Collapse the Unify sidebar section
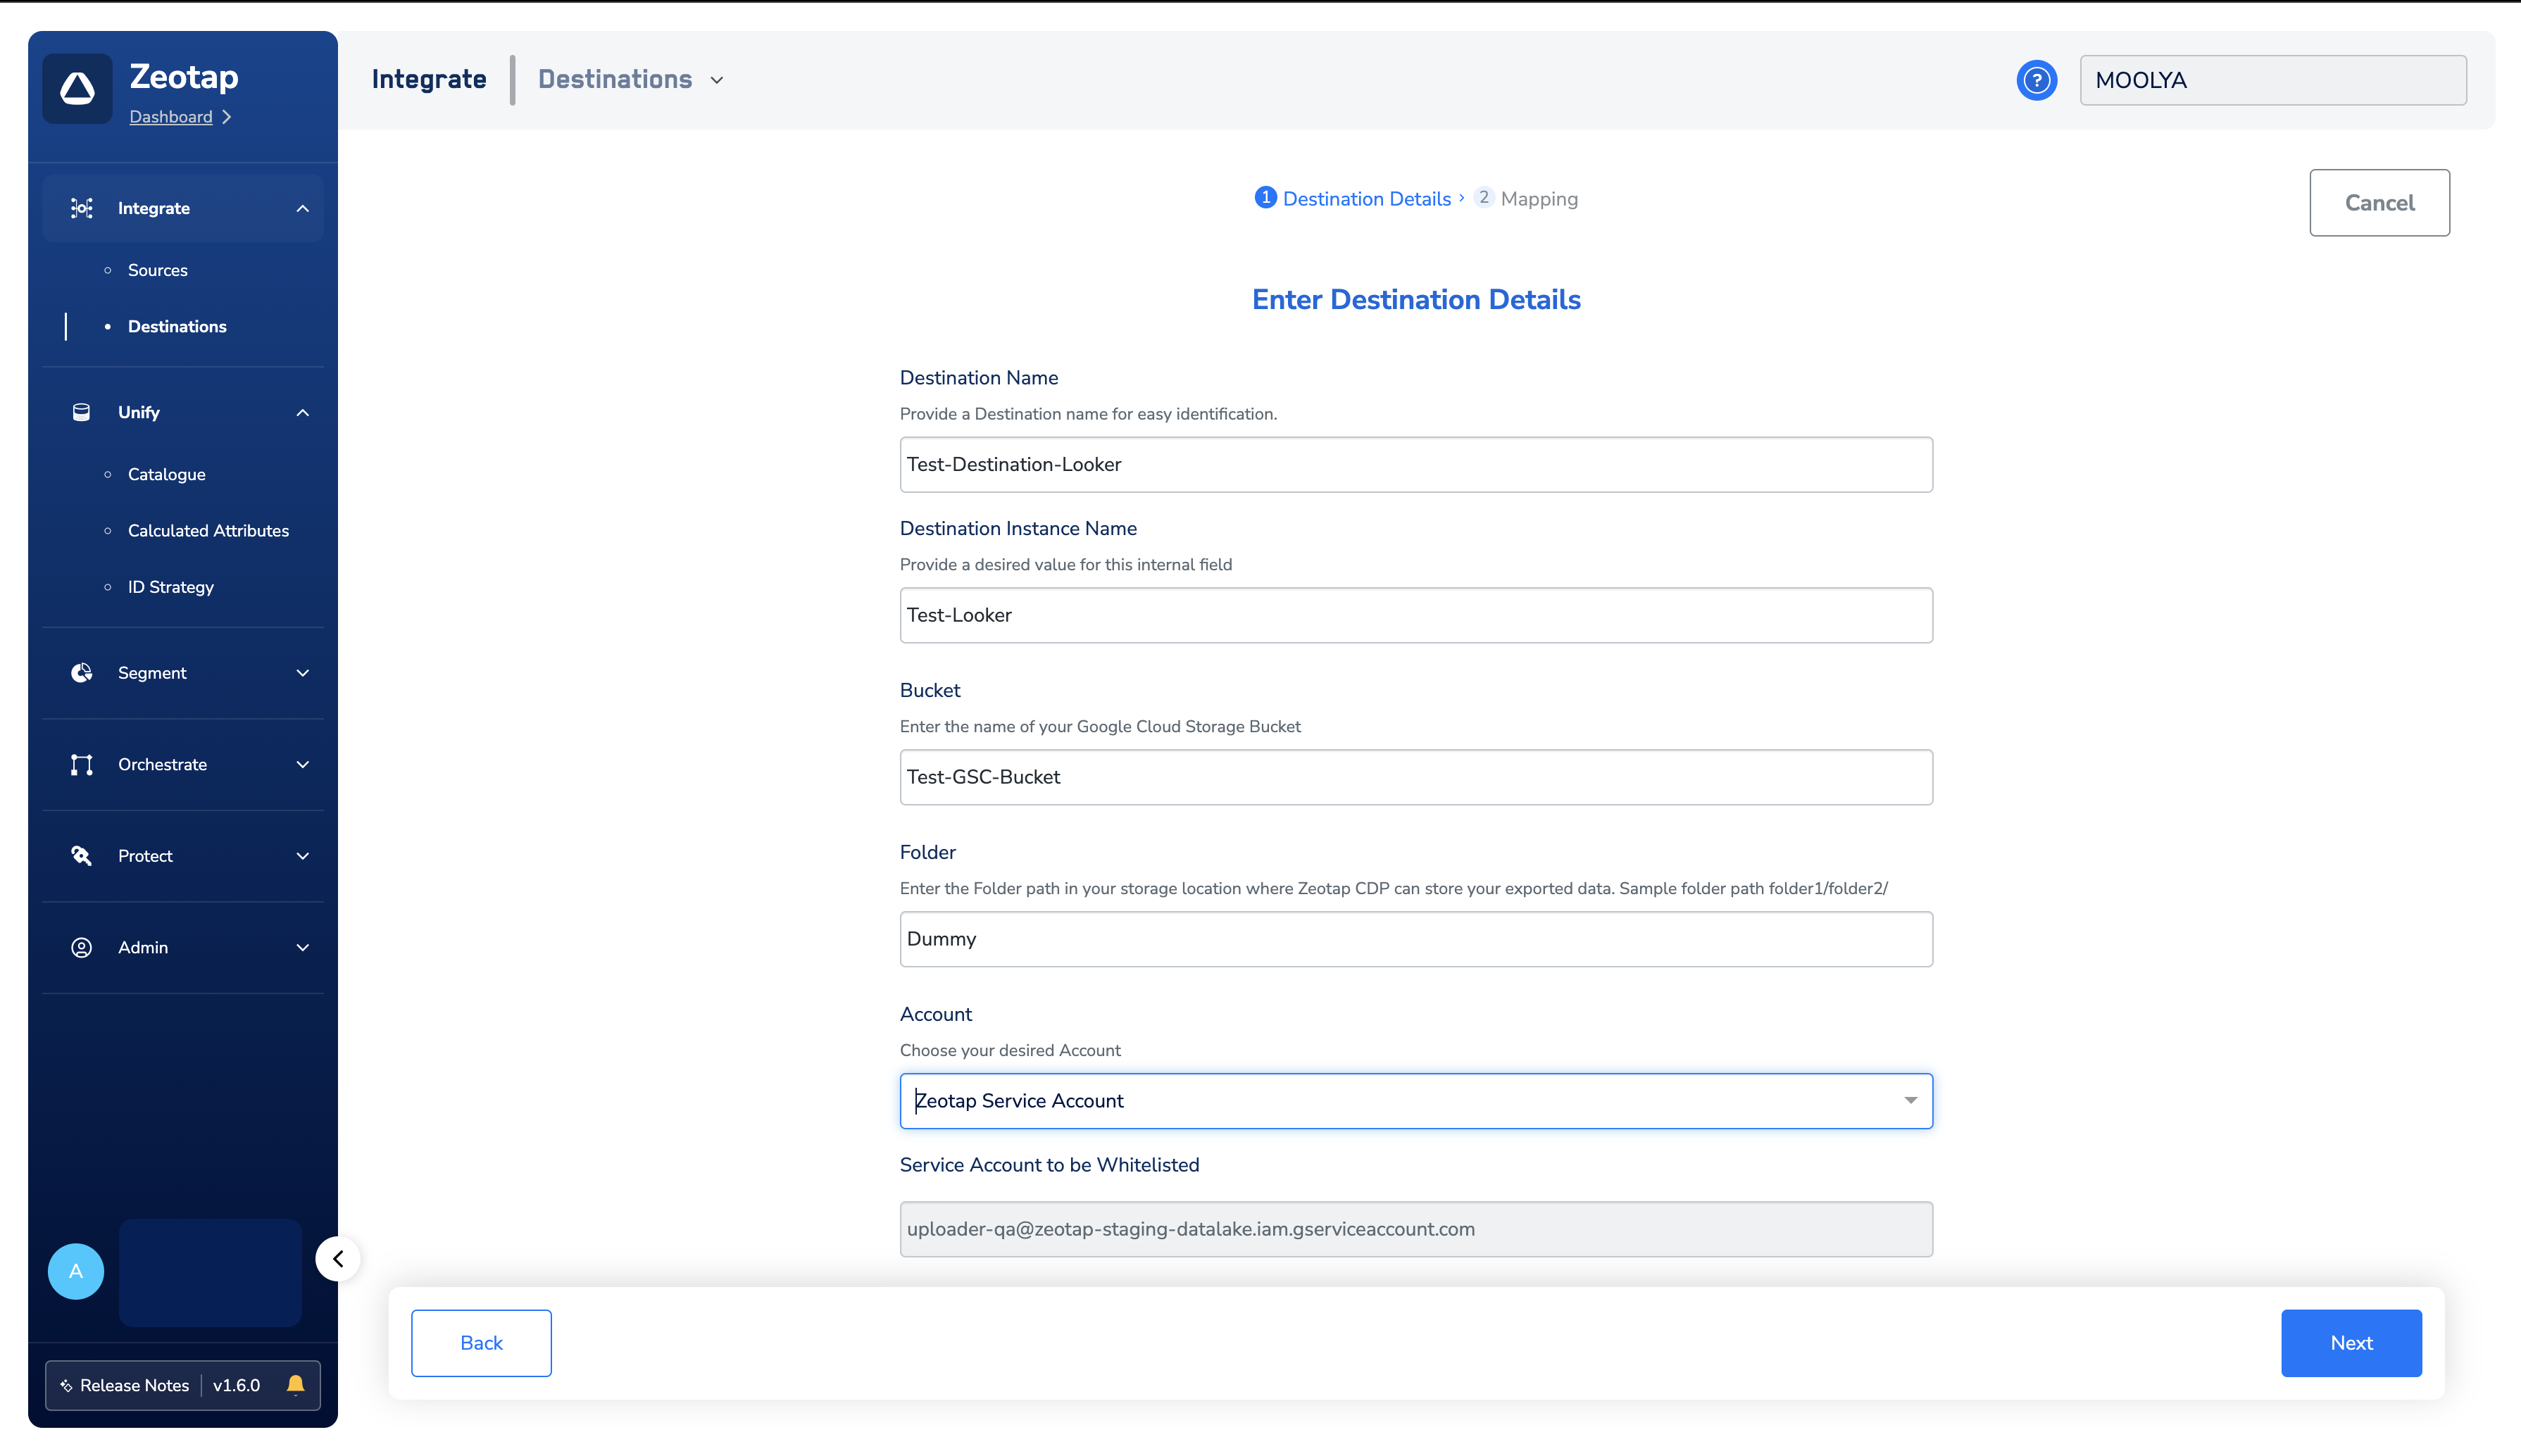The width and height of the screenshot is (2521, 1456). [x=302, y=412]
